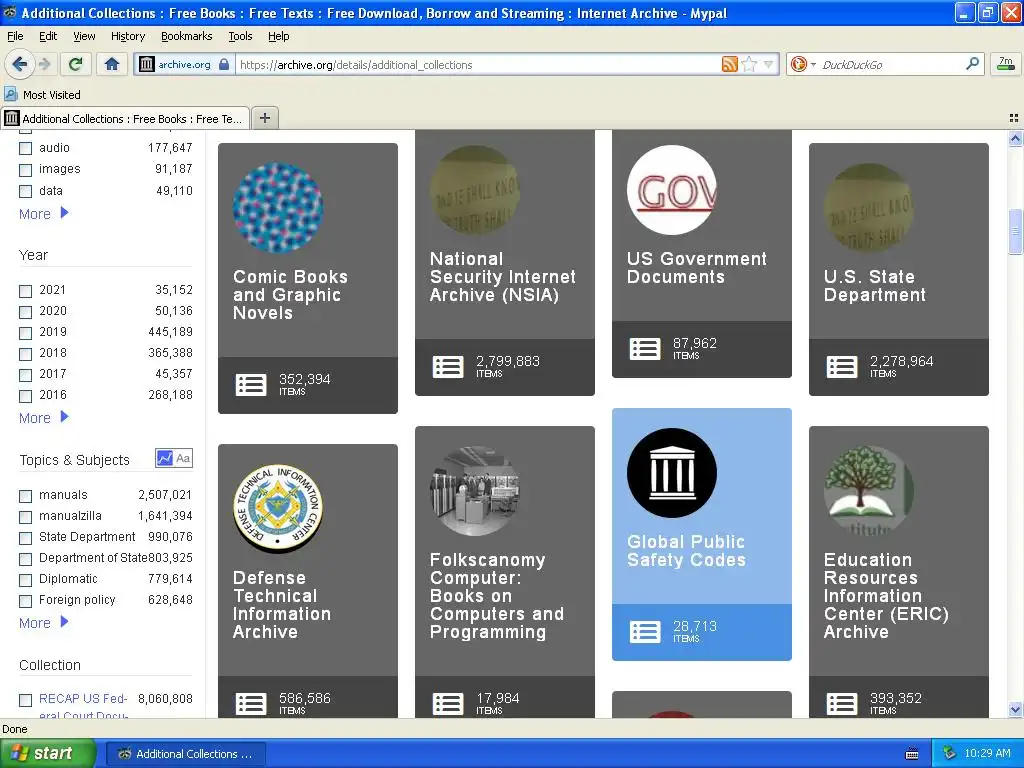
Task: Click the Defense Technical Information Center seal
Action: click(278, 509)
